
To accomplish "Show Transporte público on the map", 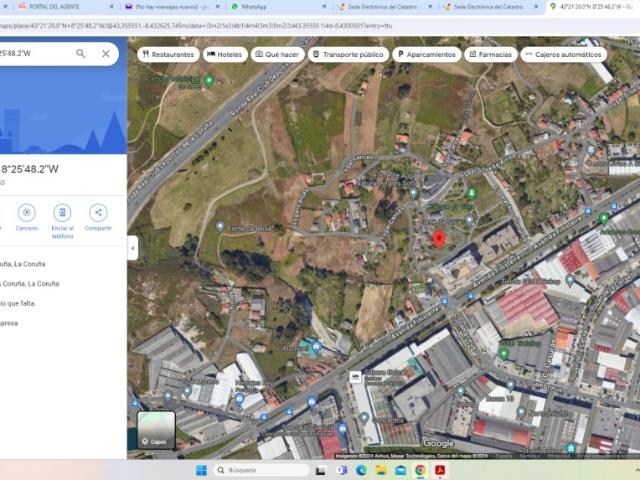I will coord(348,55).
